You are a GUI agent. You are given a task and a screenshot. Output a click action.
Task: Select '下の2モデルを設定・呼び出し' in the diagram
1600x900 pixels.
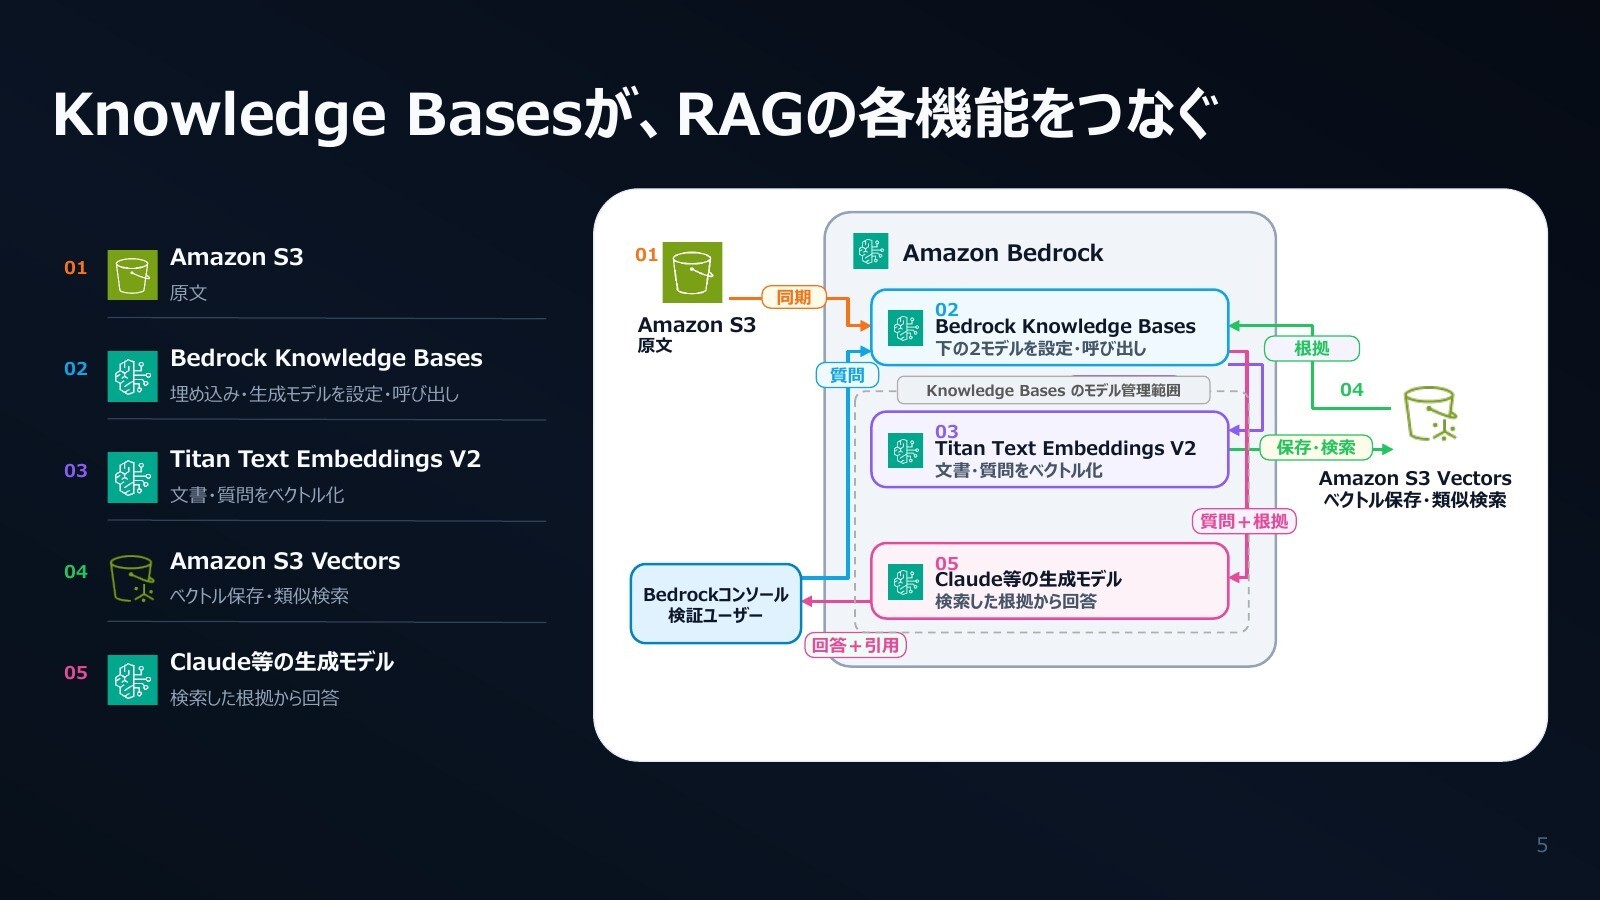(1041, 349)
